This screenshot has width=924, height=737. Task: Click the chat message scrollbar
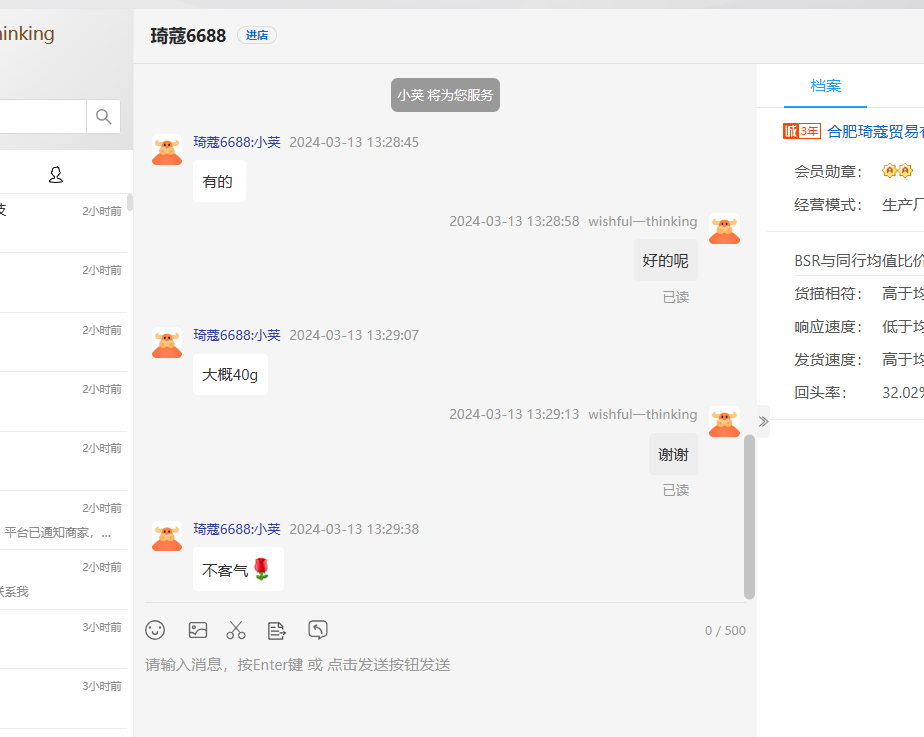click(749, 516)
